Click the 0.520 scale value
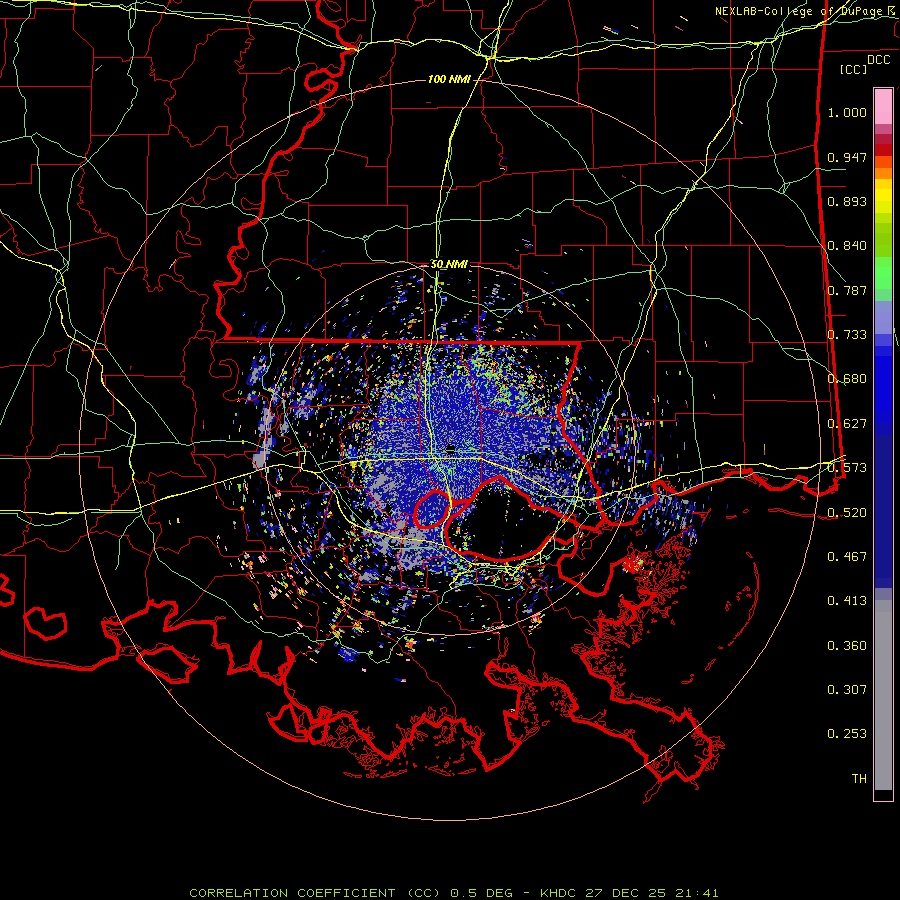The height and width of the screenshot is (900, 900). [847, 513]
